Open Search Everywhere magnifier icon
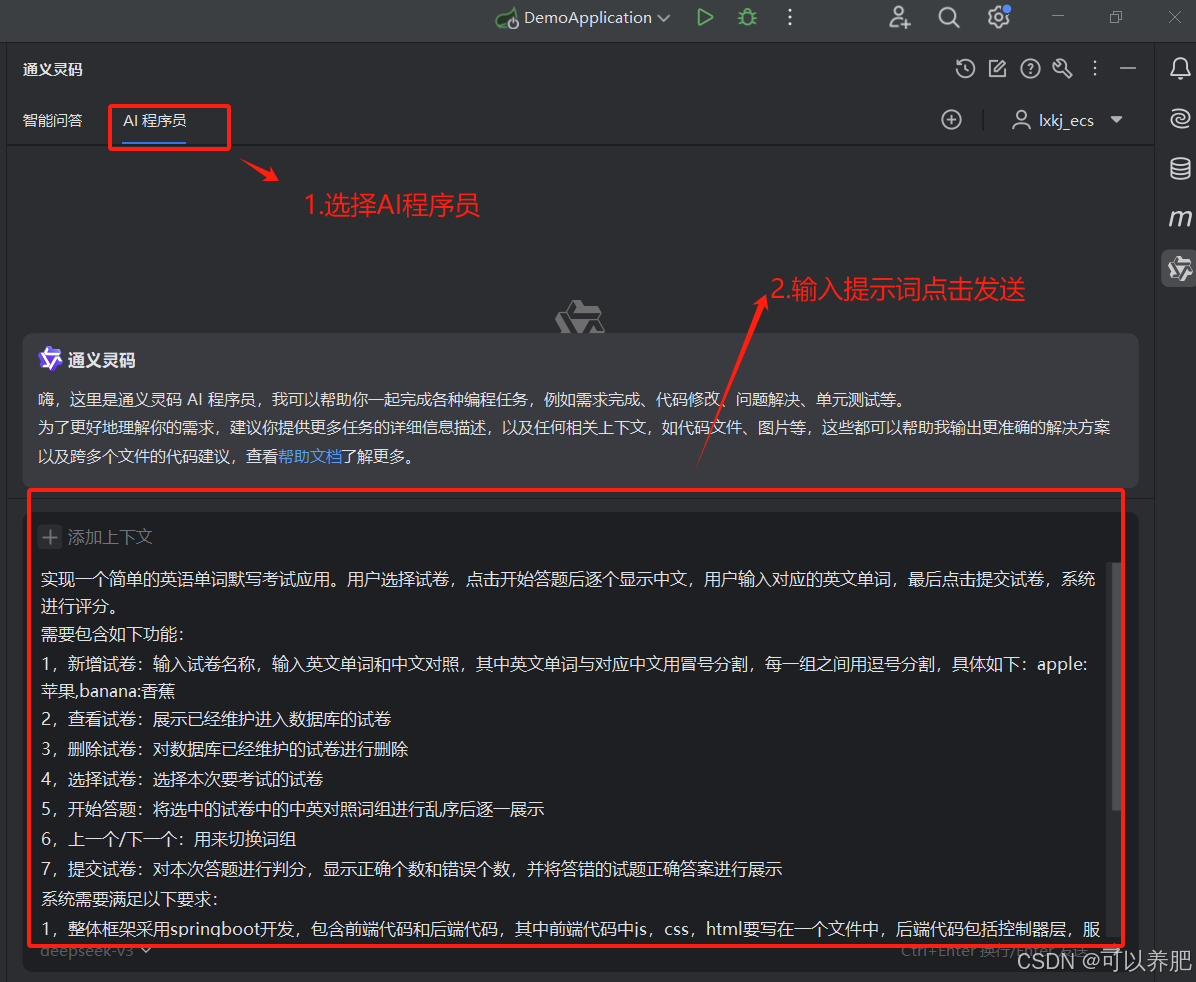 (x=949, y=18)
